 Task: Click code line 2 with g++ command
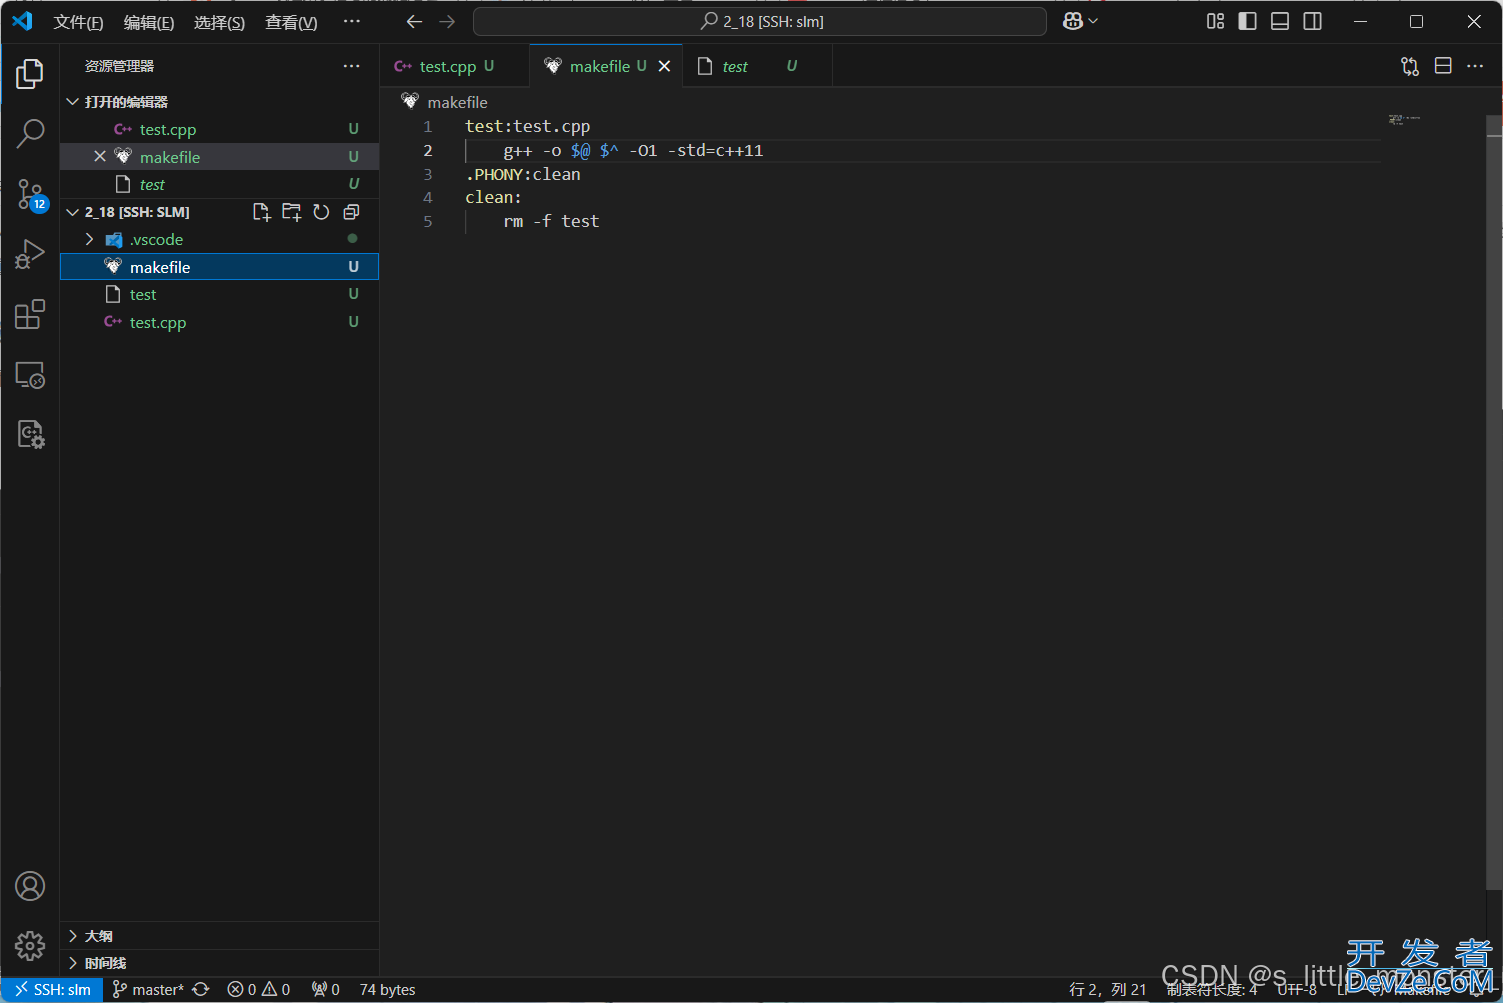633,150
